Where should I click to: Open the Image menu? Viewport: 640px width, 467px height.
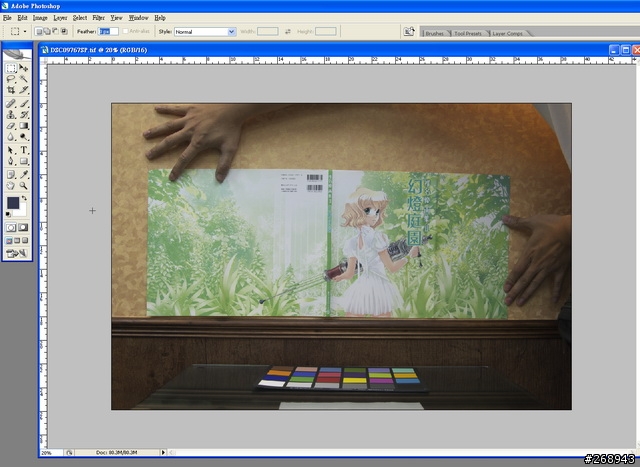(x=40, y=18)
